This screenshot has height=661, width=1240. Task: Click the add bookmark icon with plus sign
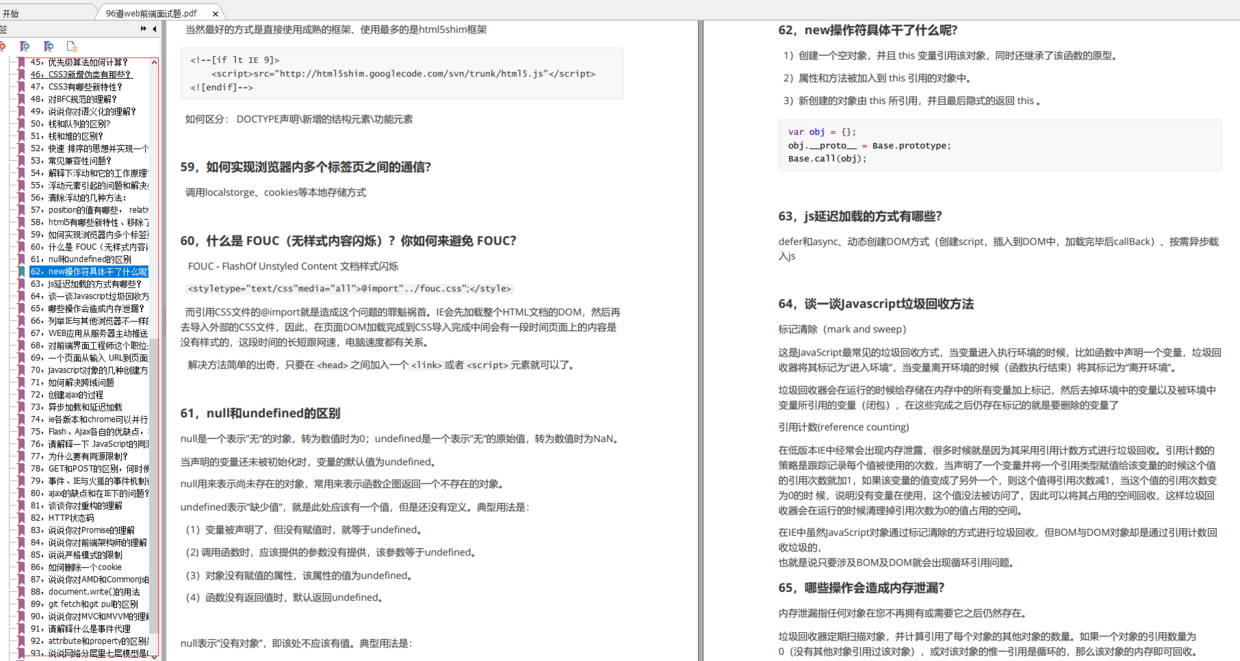point(24,46)
